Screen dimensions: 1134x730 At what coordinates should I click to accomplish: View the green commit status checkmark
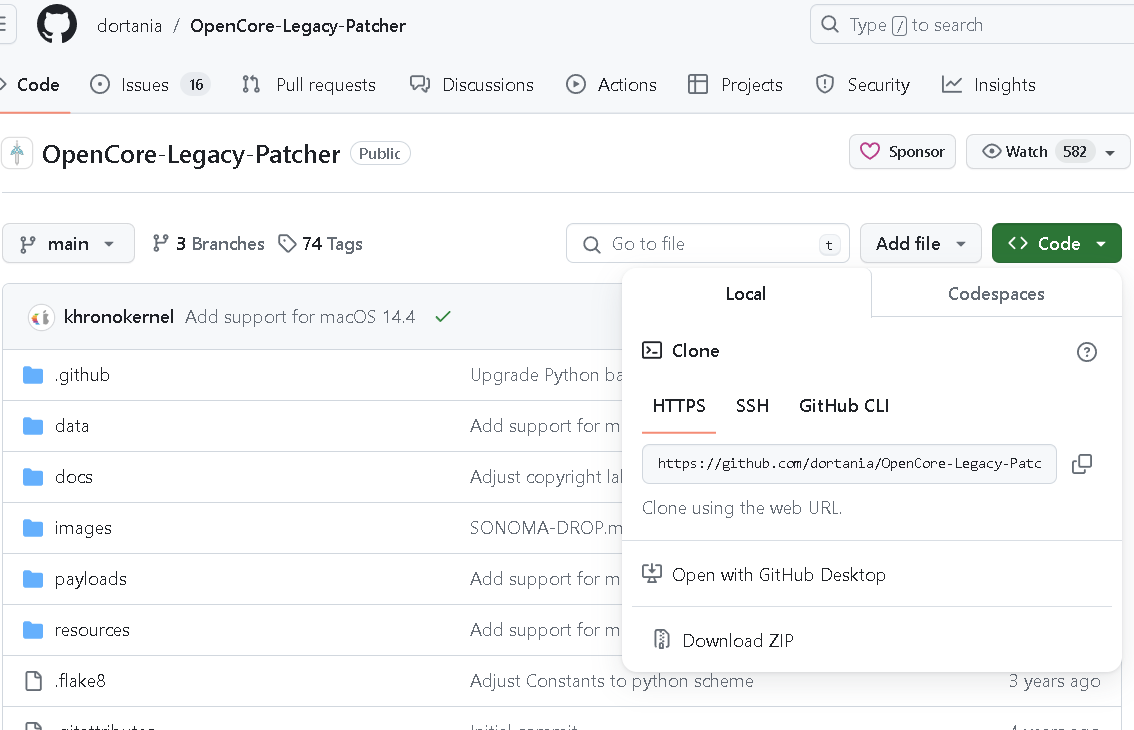click(x=443, y=317)
